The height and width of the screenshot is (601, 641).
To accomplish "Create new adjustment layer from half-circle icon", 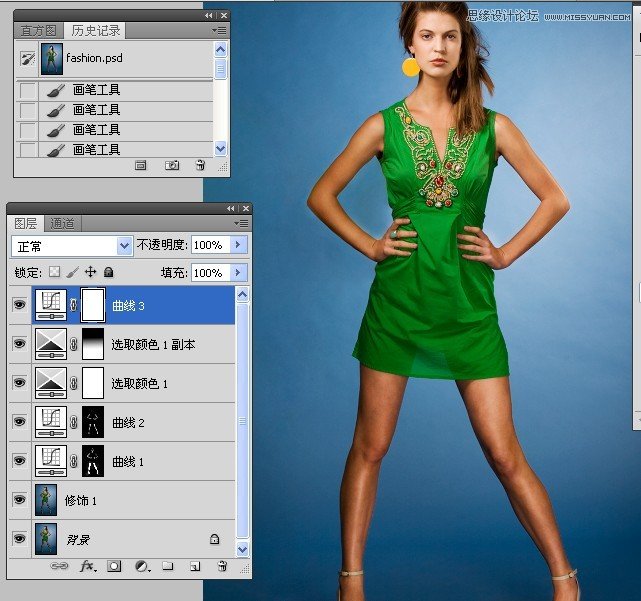I will (x=142, y=566).
